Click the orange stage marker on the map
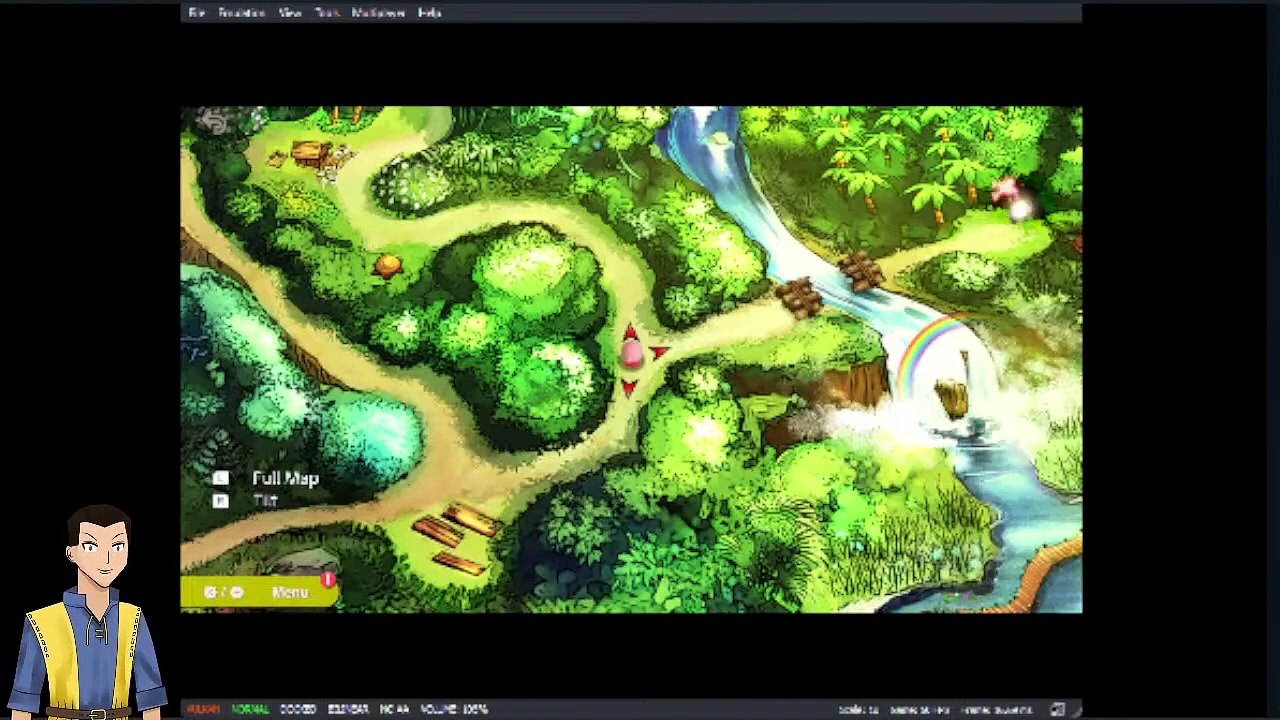 pyautogui.click(x=388, y=265)
